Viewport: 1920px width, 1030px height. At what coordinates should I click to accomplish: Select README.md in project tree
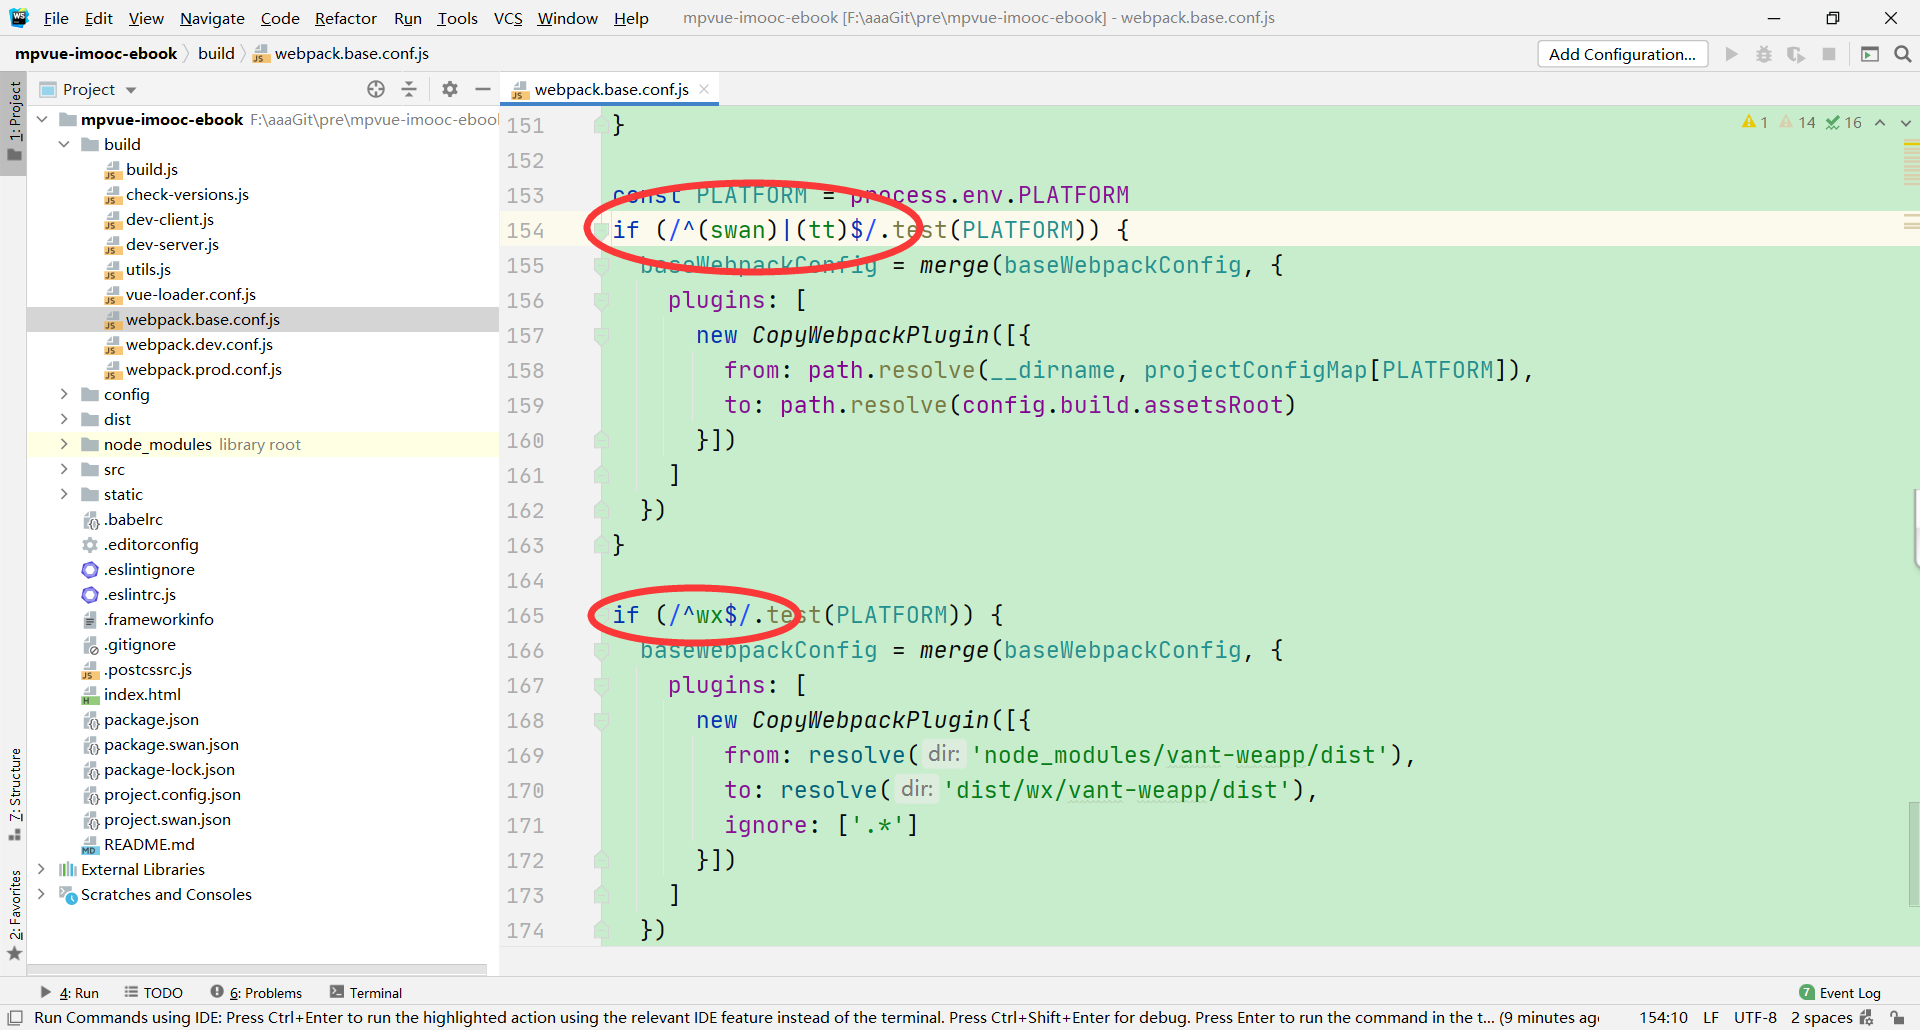pos(149,844)
